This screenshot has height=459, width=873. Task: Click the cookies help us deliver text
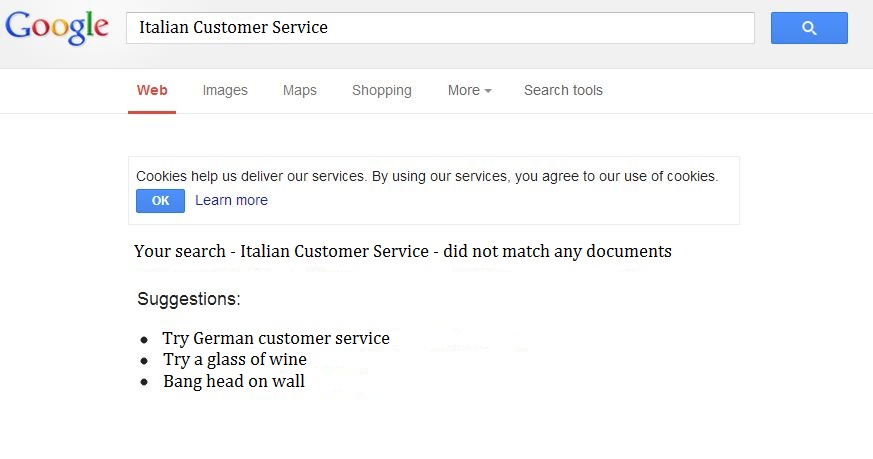tap(427, 176)
